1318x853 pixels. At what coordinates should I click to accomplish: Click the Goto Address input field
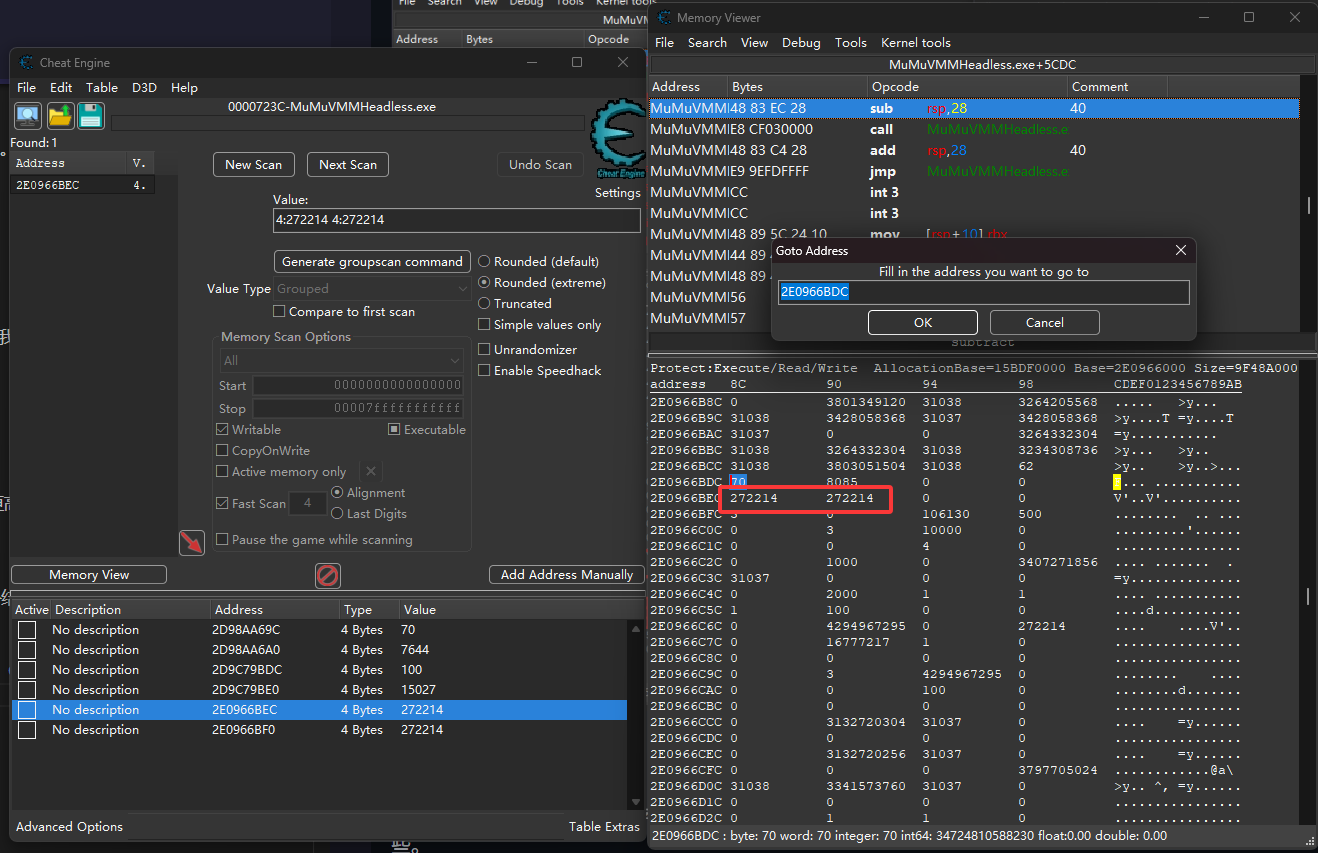click(983, 292)
